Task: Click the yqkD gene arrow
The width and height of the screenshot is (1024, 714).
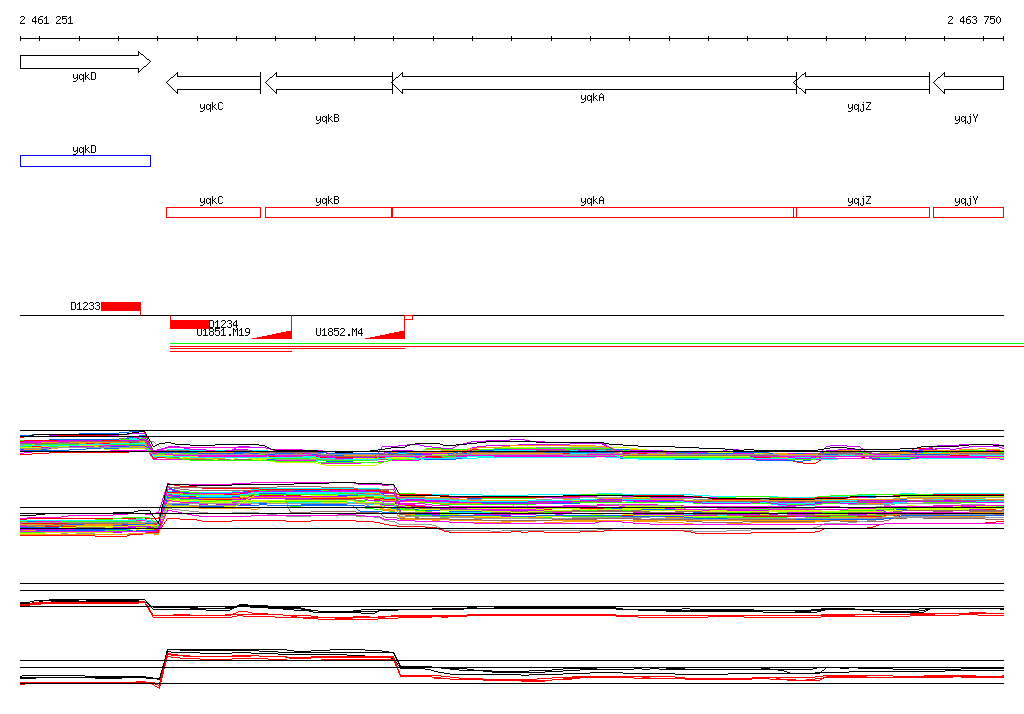Action: click(86, 62)
